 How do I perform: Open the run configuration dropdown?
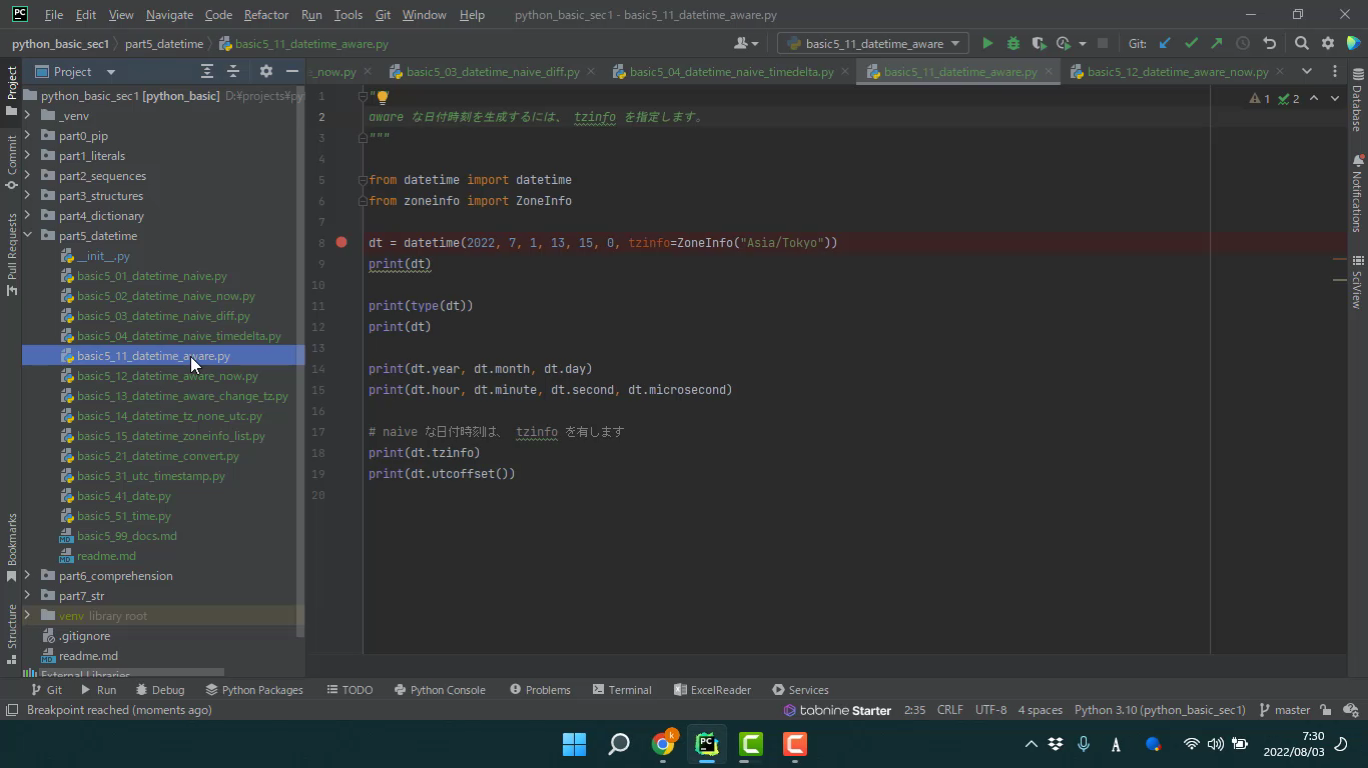(873, 44)
